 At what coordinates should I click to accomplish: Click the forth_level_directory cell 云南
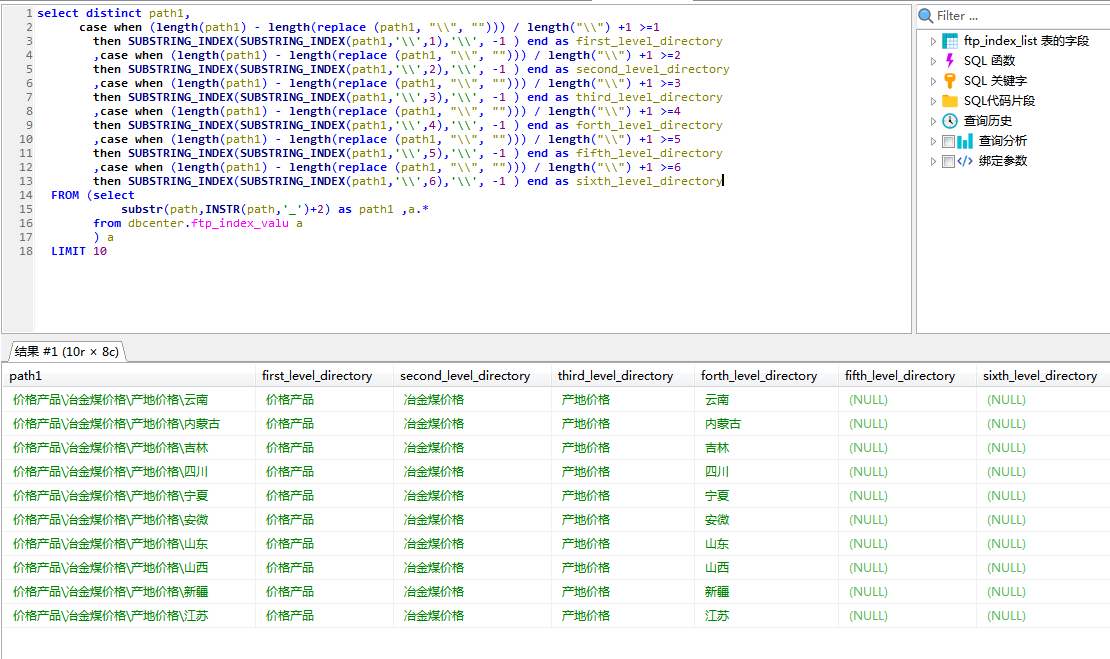pos(766,400)
